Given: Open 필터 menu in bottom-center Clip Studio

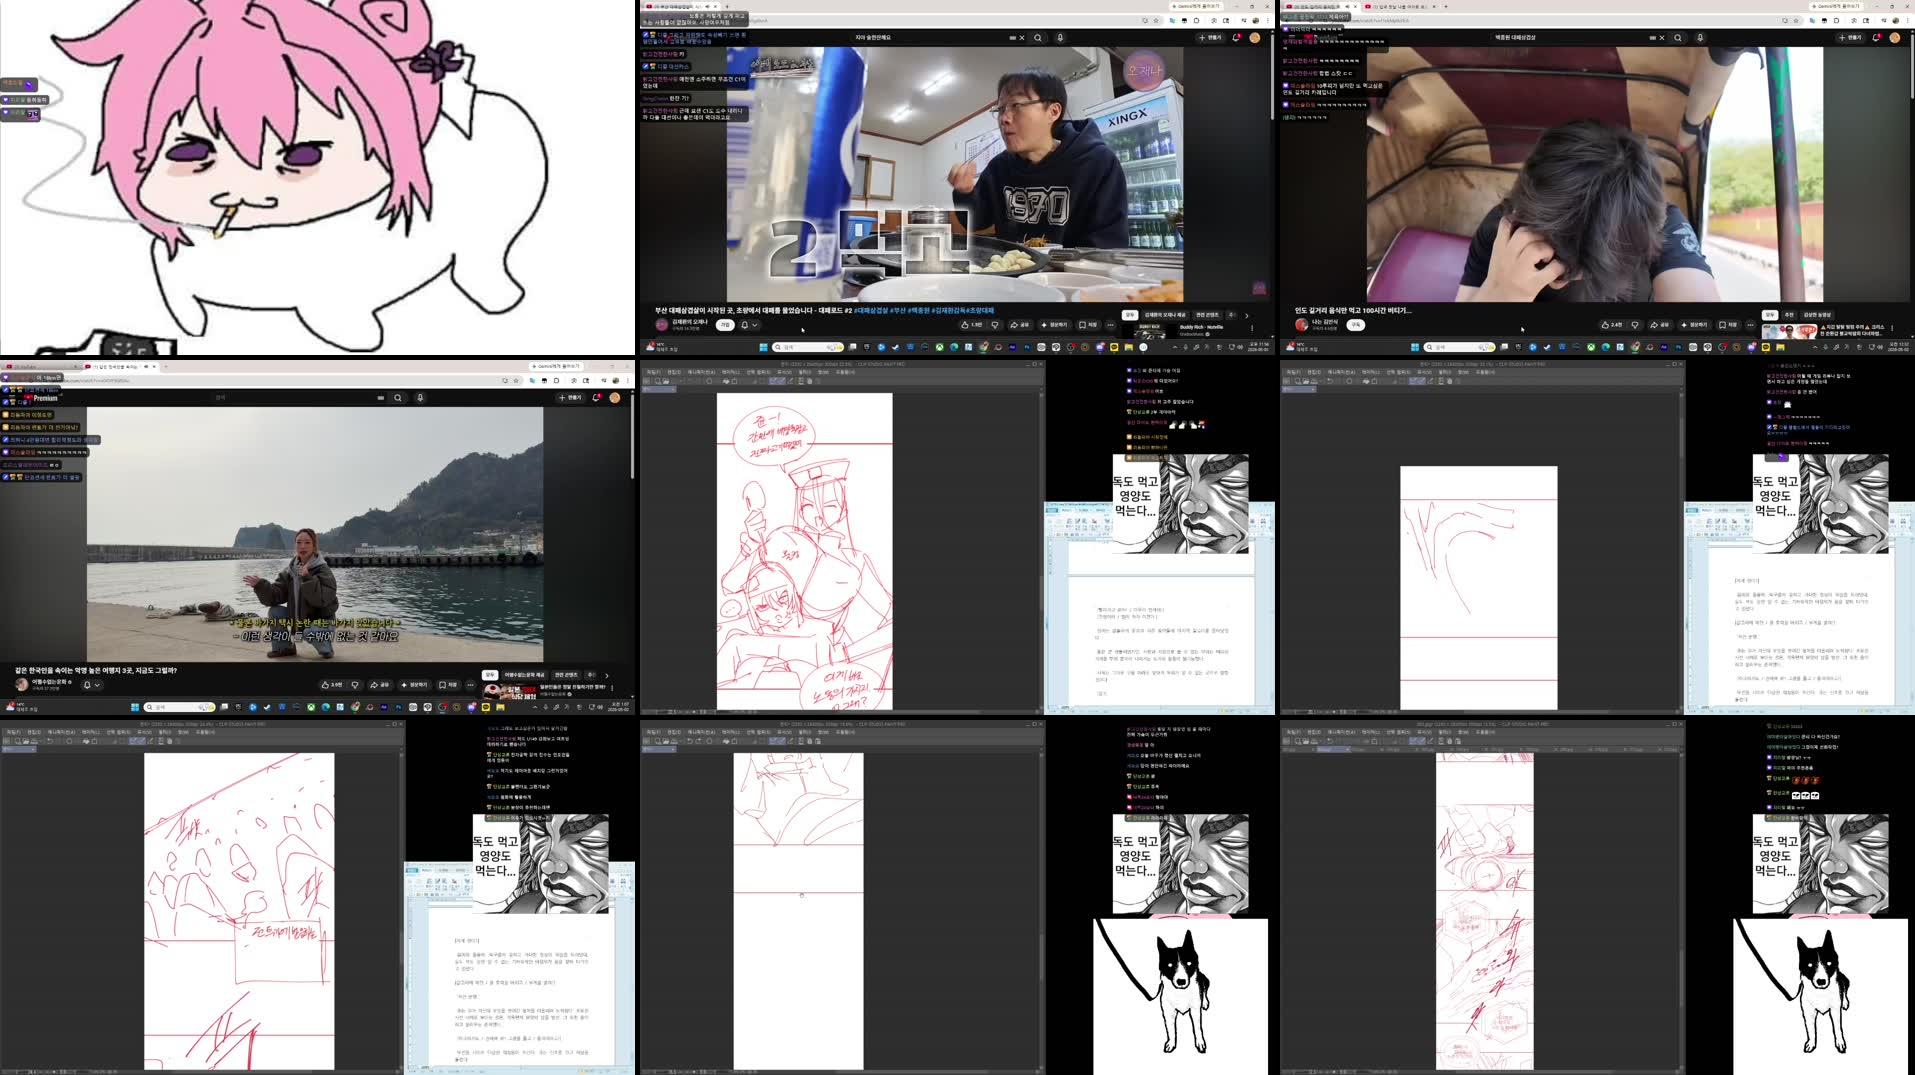Looking at the screenshot, I should coord(805,732).
